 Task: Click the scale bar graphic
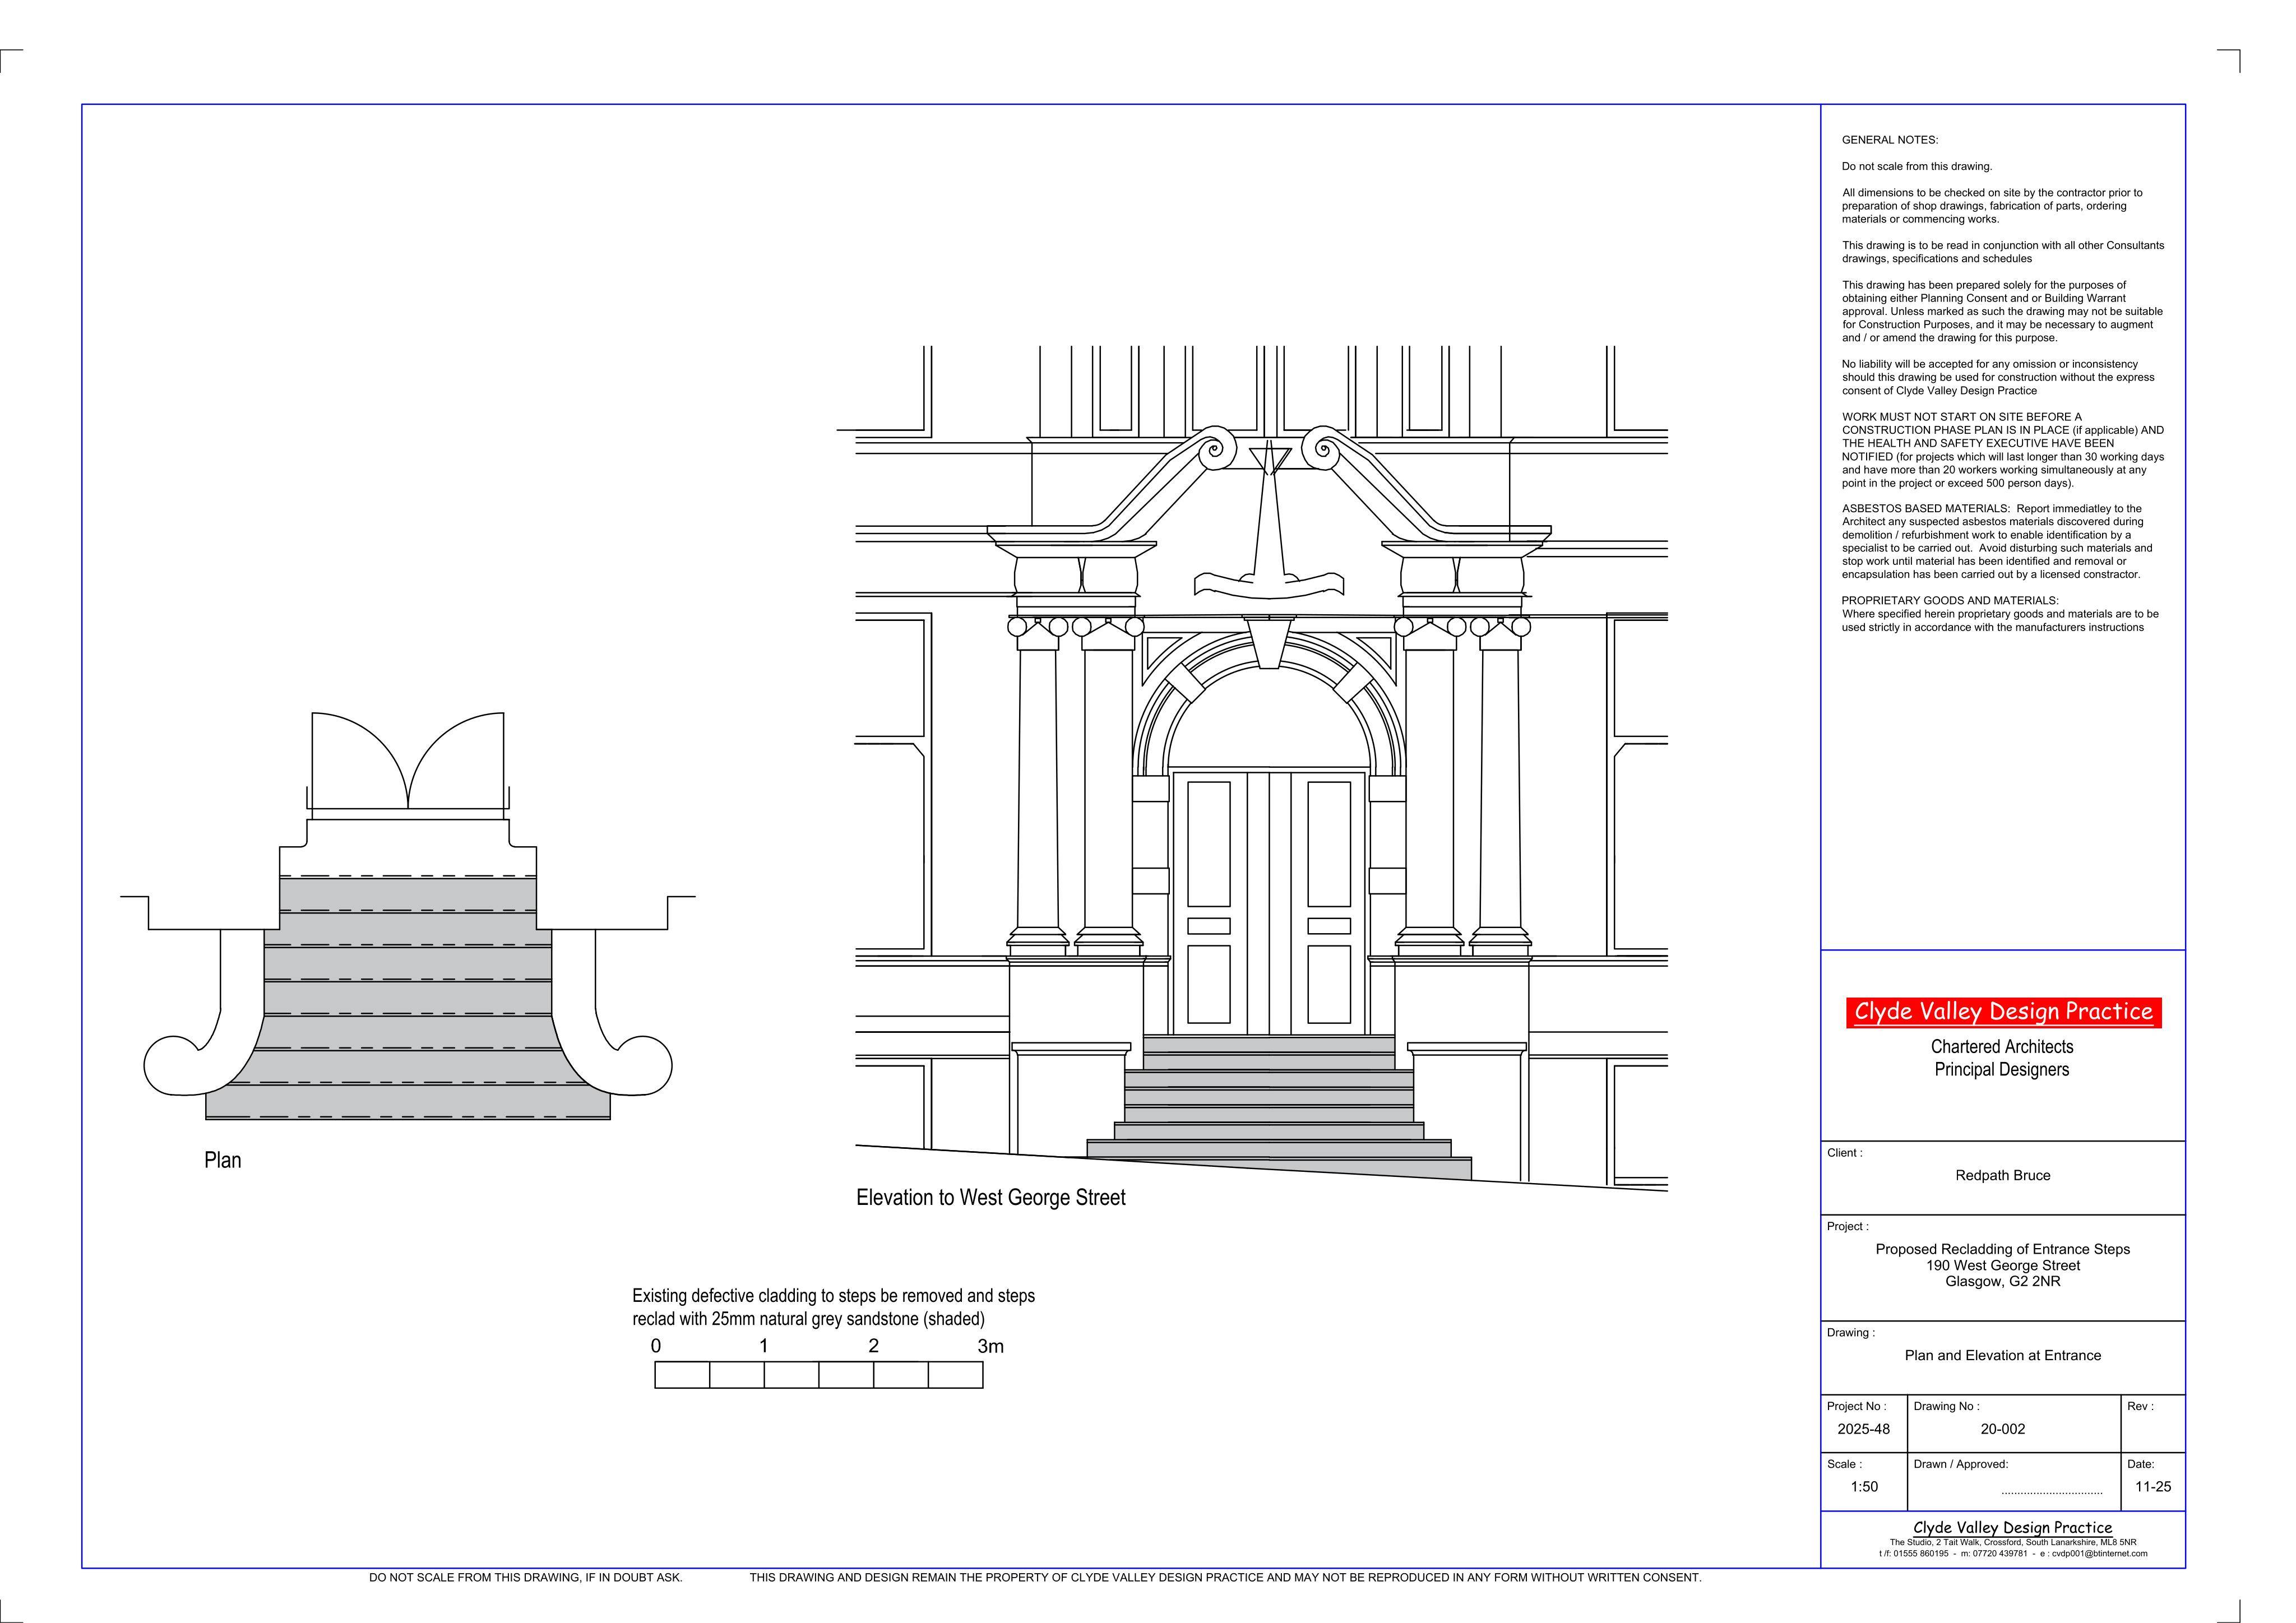point(819,1375)
